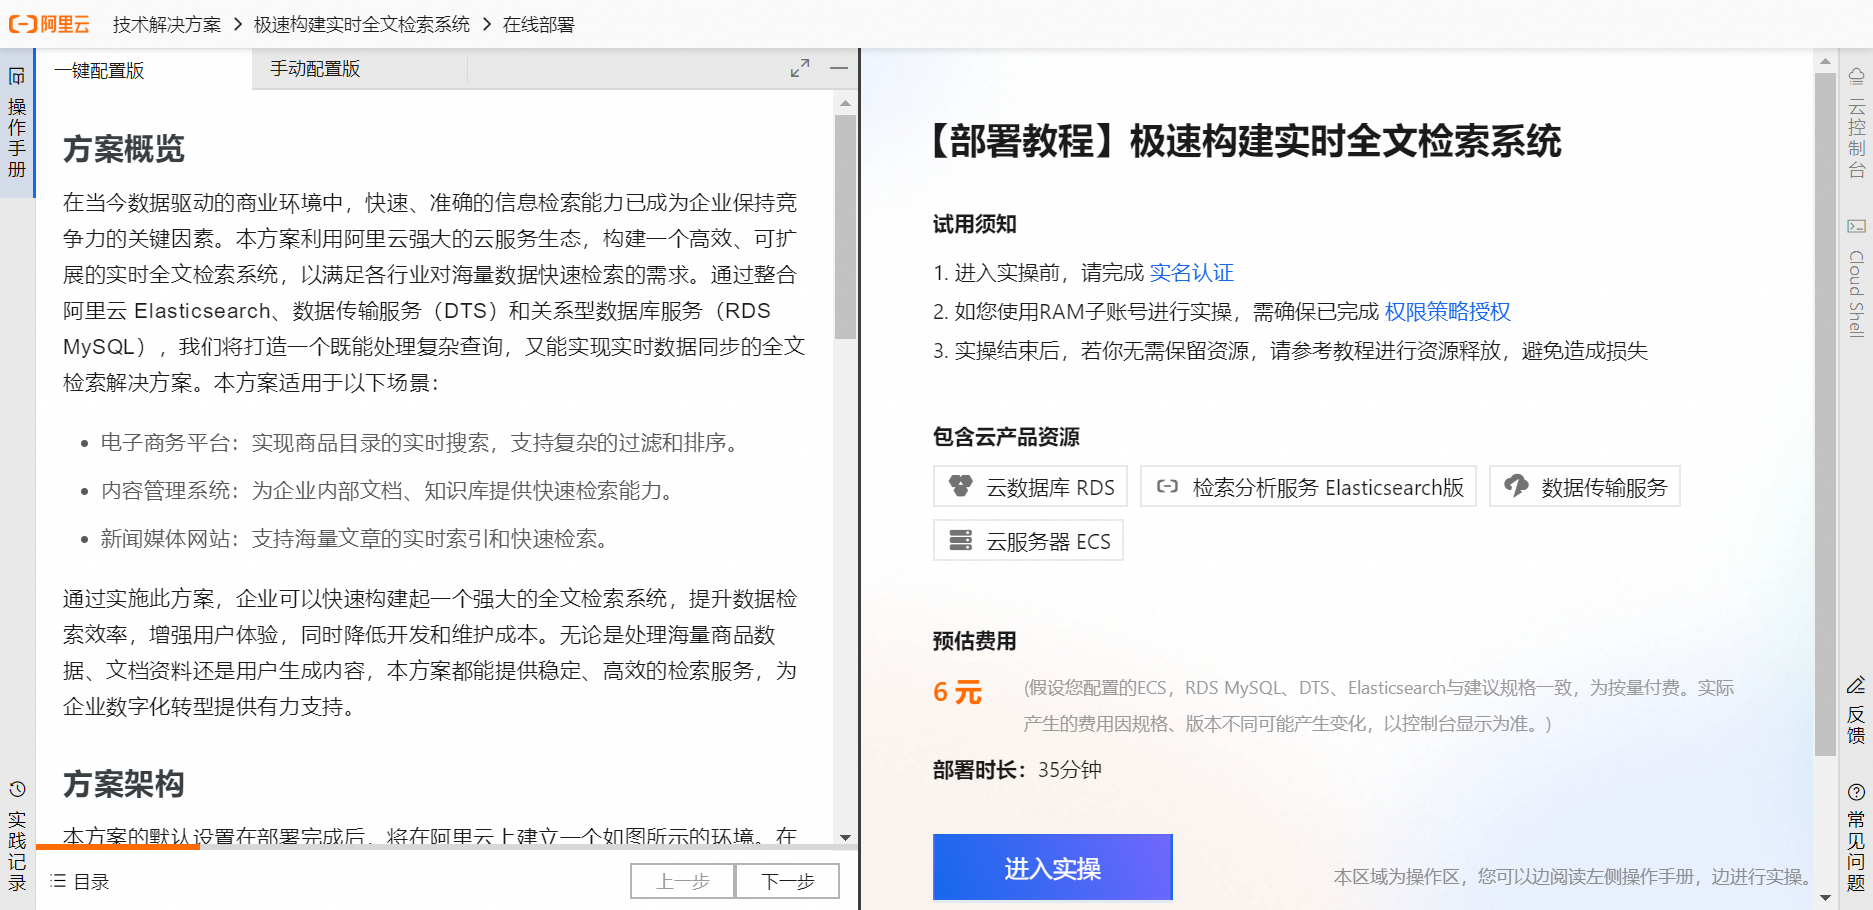Open the 实名认证 link
The image size is (1873, 910).
tap(1192, 273)
